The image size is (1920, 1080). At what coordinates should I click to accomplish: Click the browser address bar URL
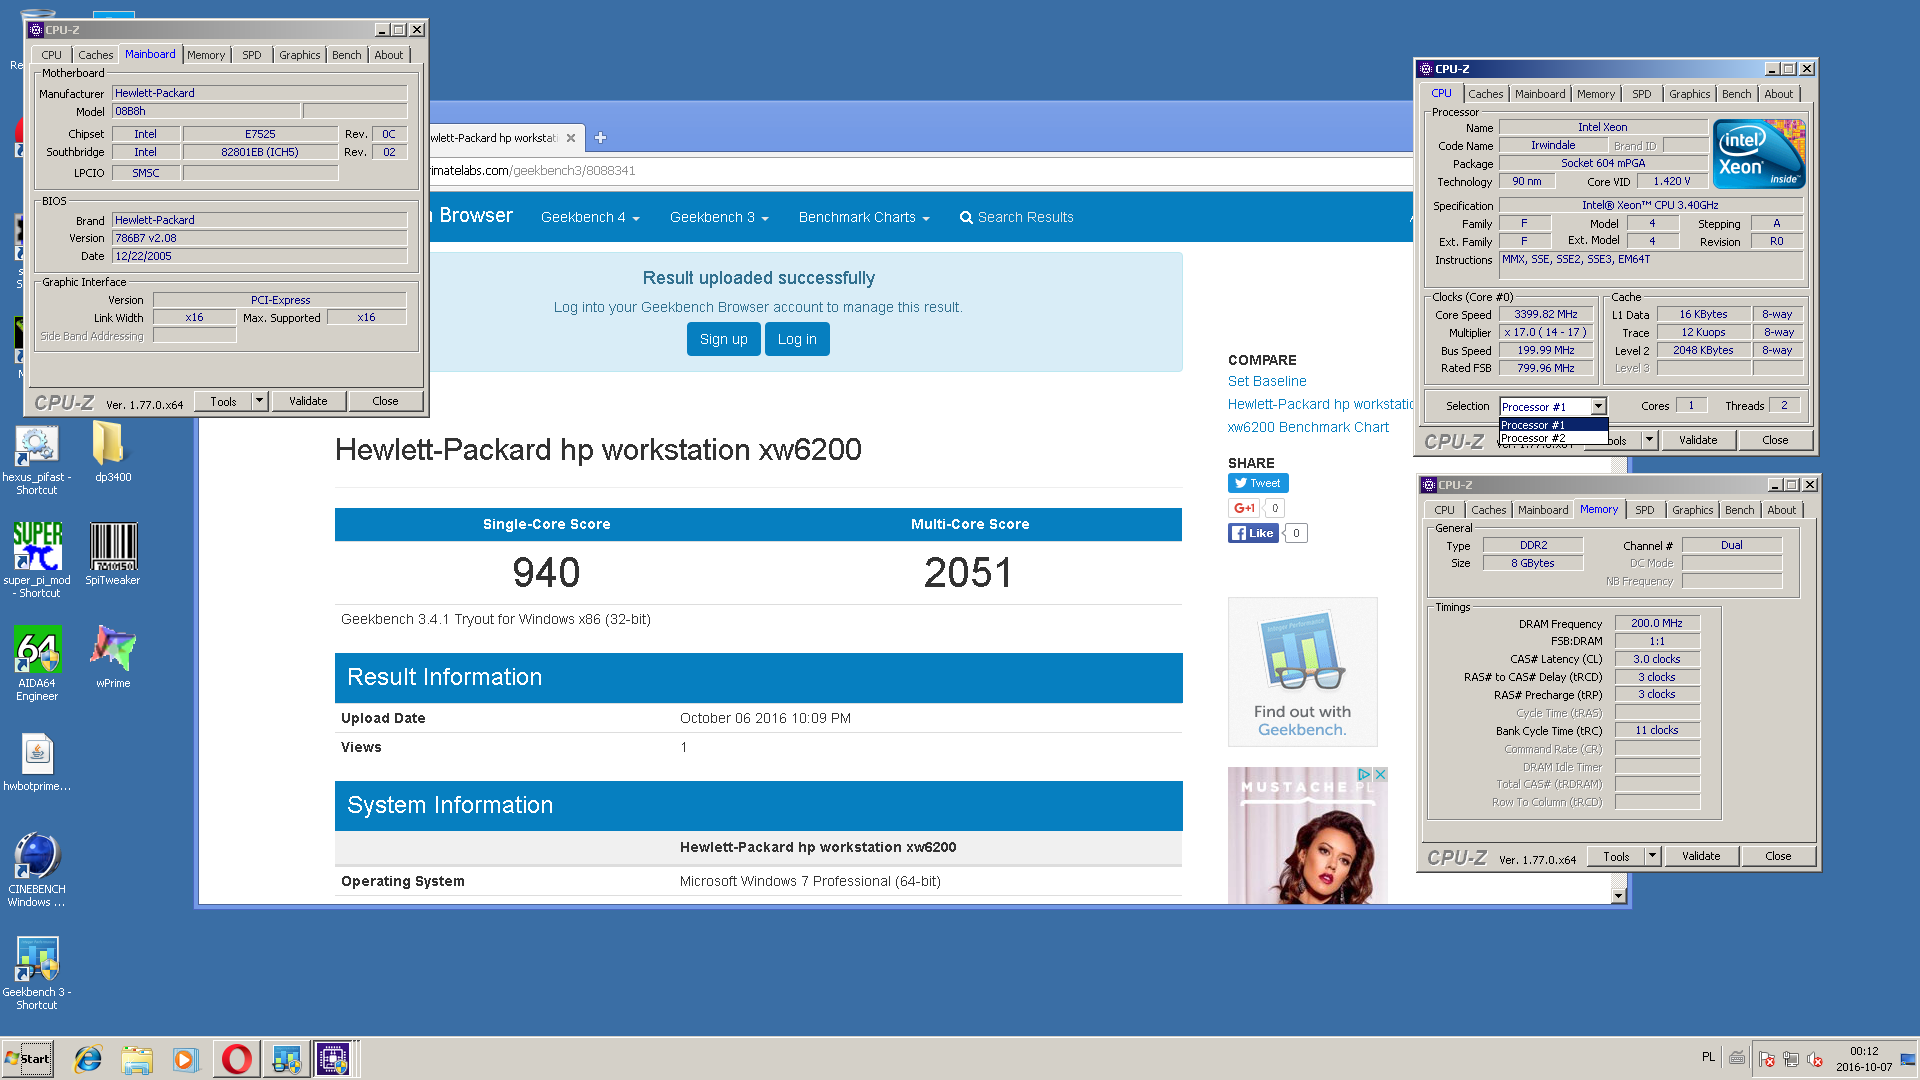(532, 171)
